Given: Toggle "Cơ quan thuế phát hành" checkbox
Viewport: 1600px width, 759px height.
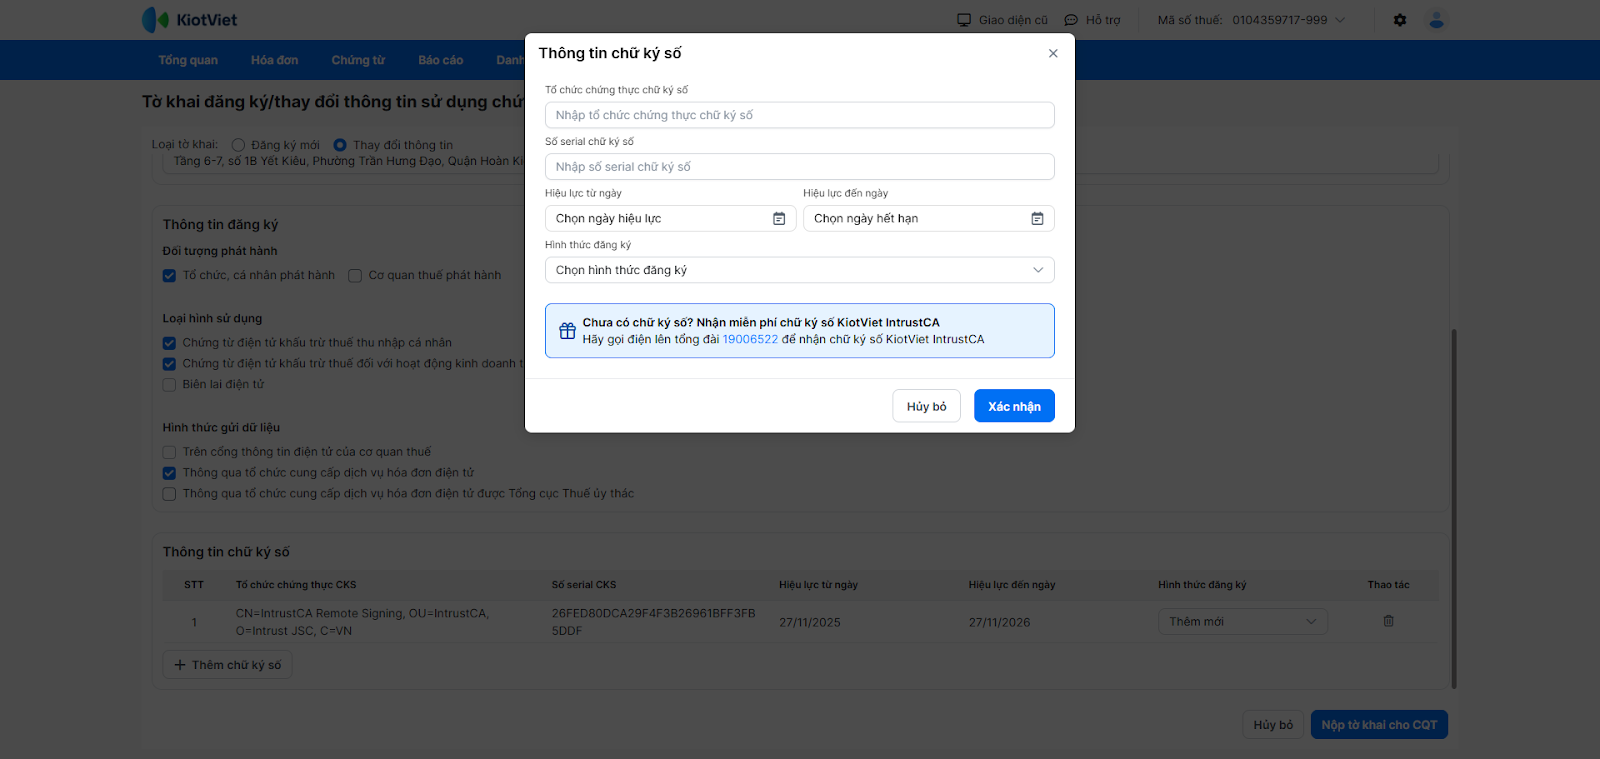Looking at the screenshot, I should [x=355, y=276].
